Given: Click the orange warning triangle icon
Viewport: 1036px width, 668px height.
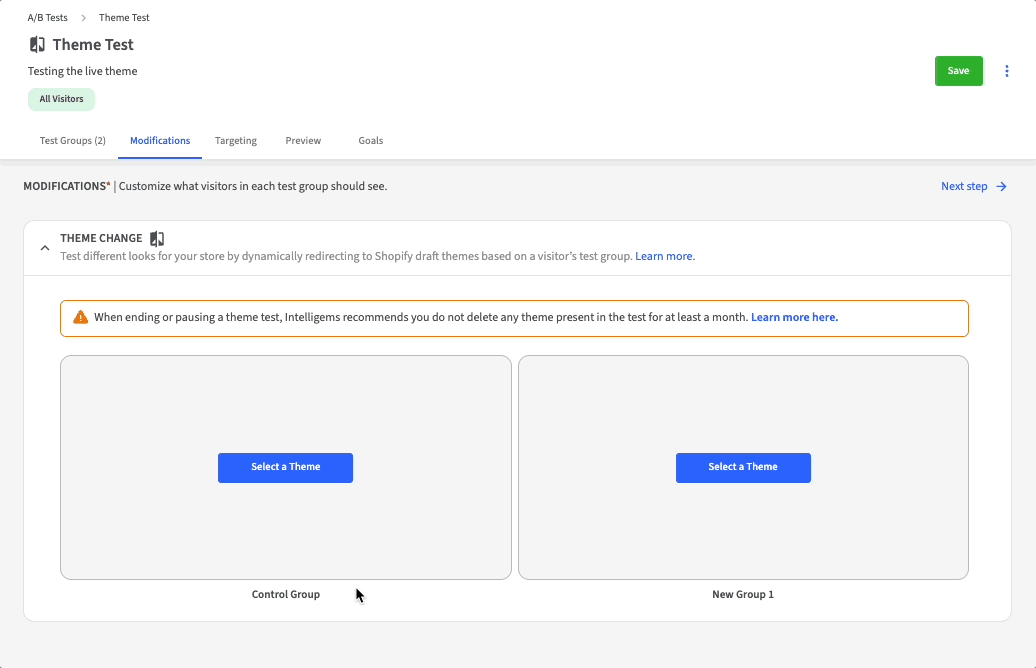Looking at the screenshot, I should (81, 318).
